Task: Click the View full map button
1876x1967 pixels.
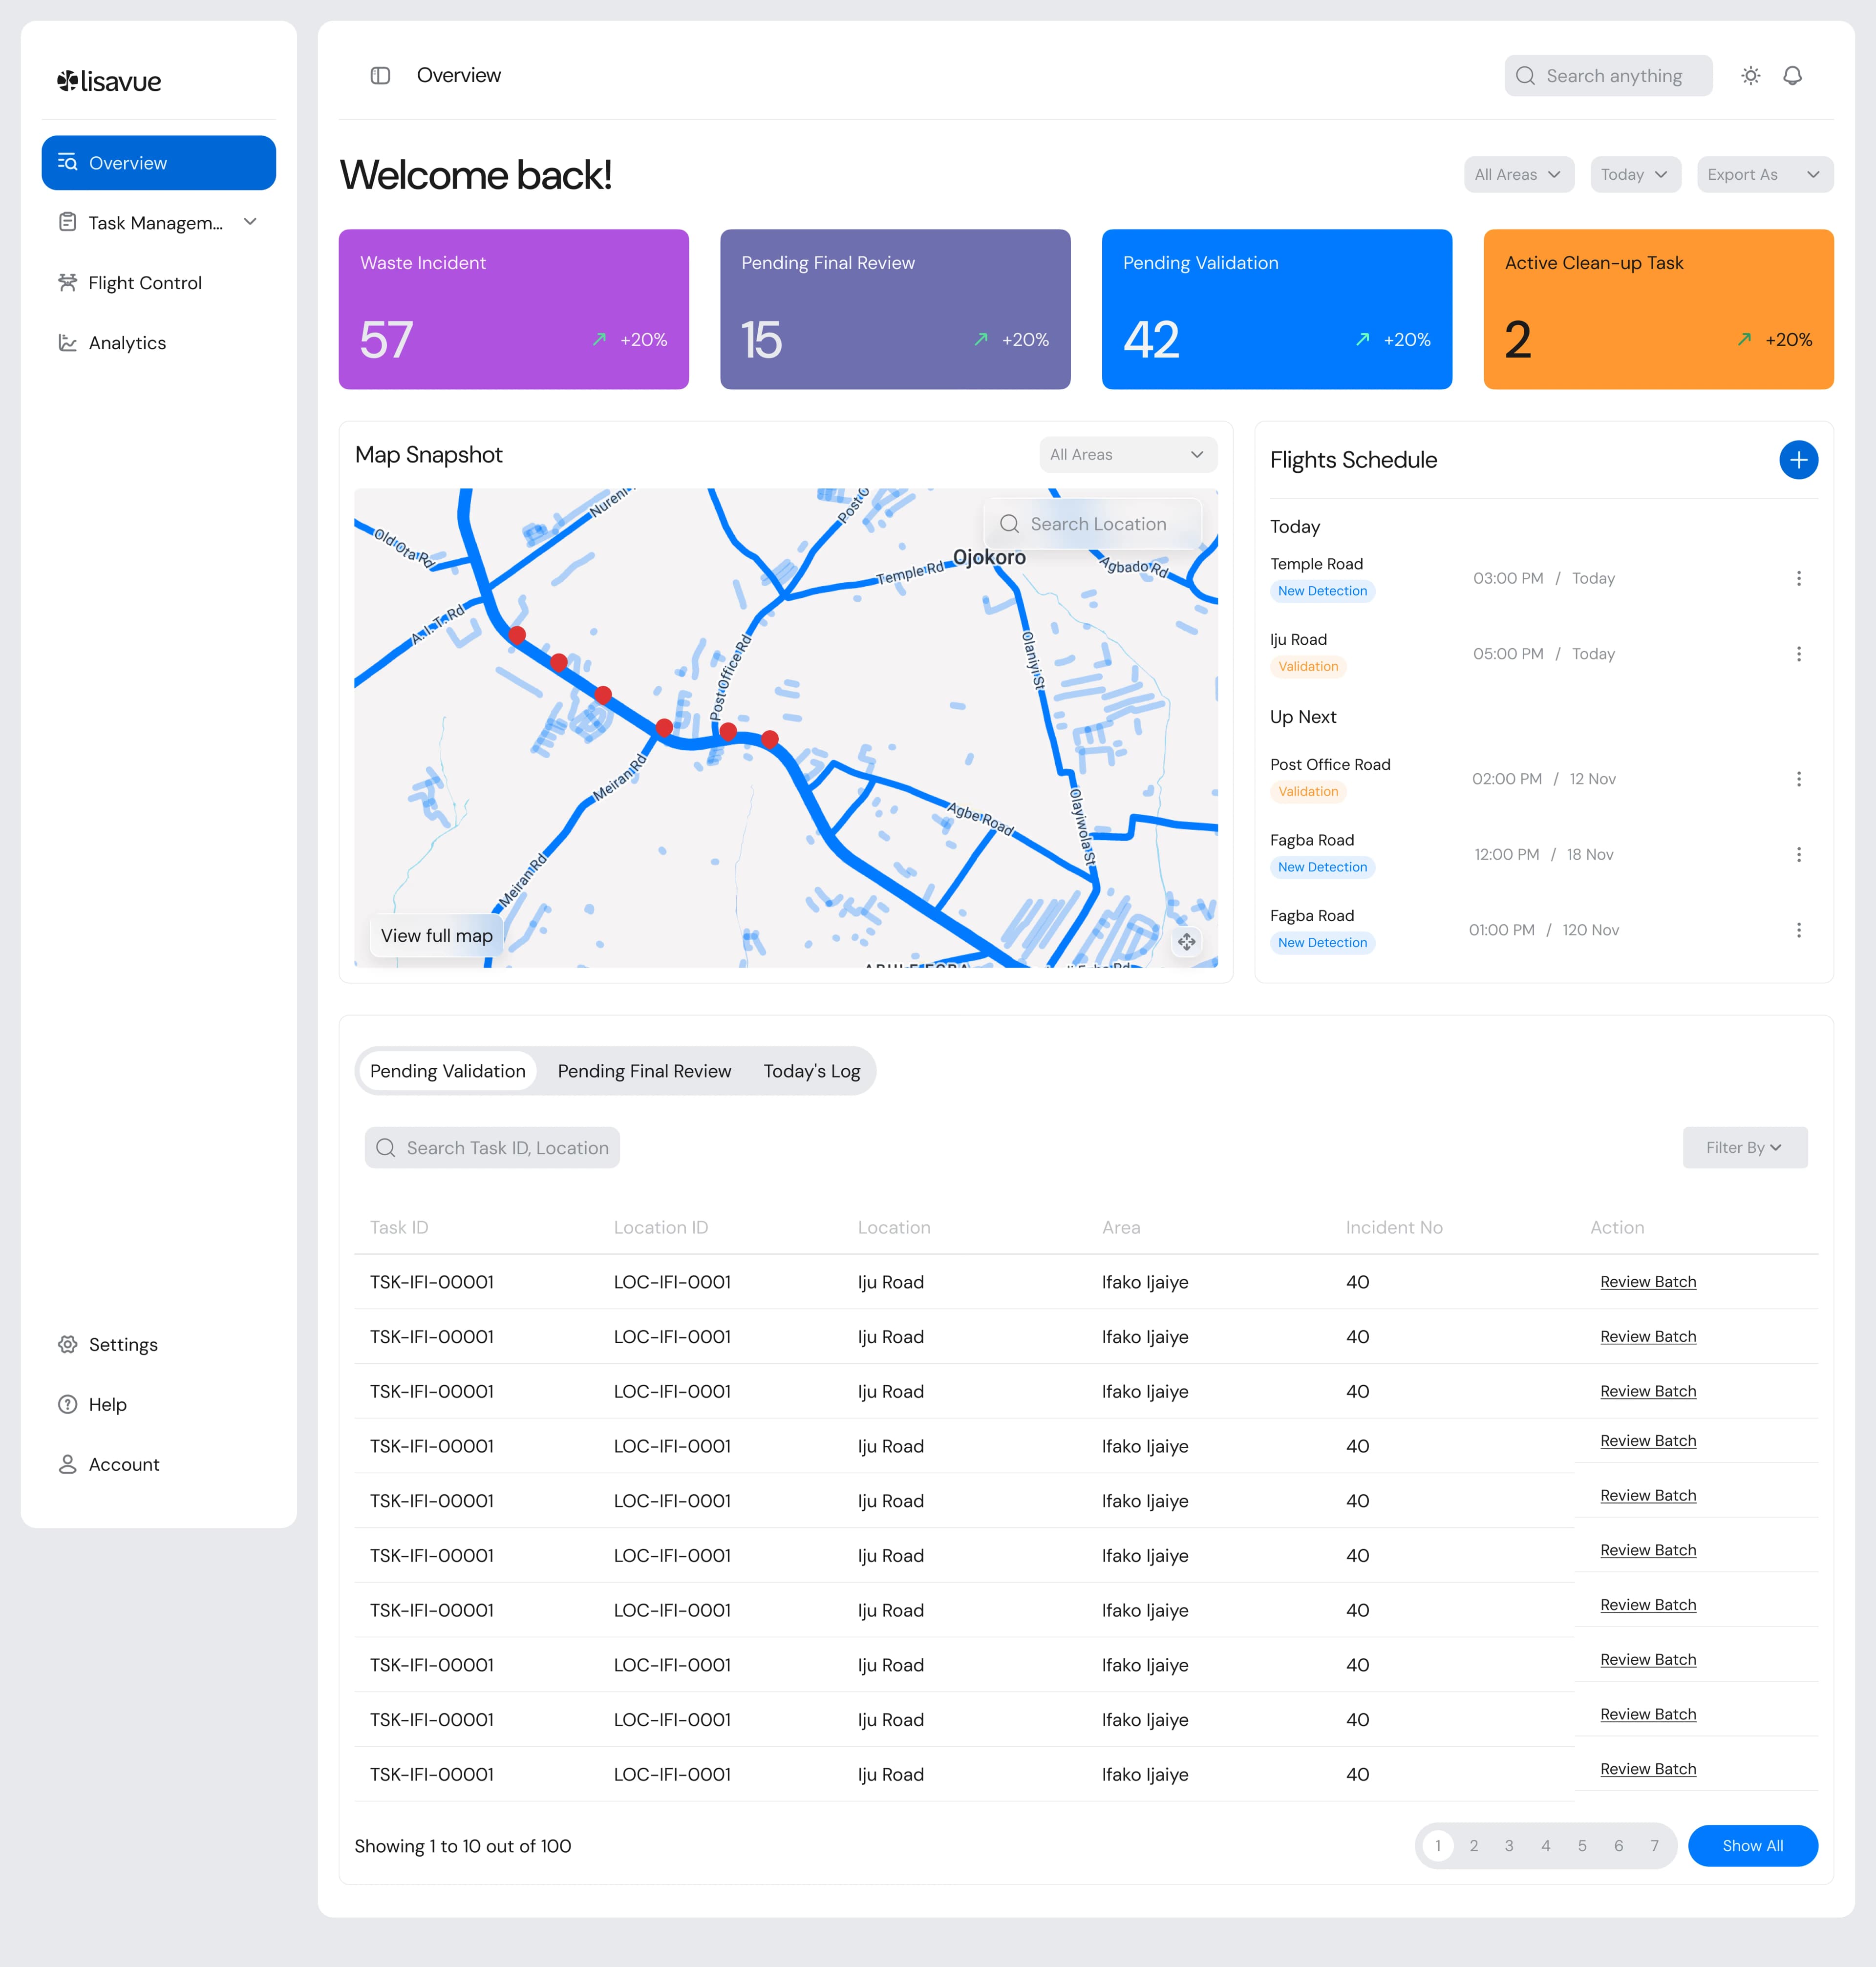Action: tap(436, 935)
